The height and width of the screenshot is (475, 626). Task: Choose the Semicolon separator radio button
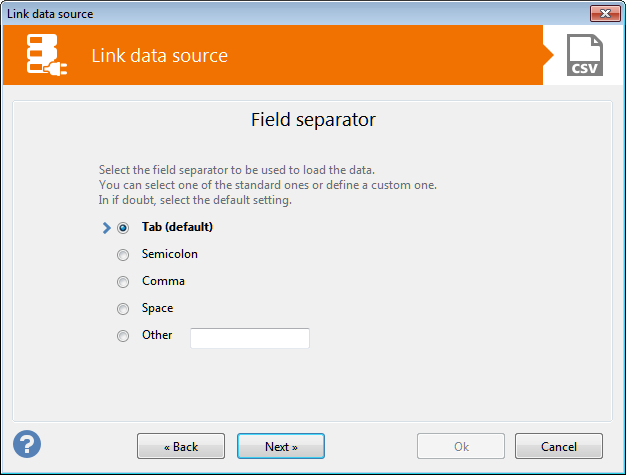(123, 255)
